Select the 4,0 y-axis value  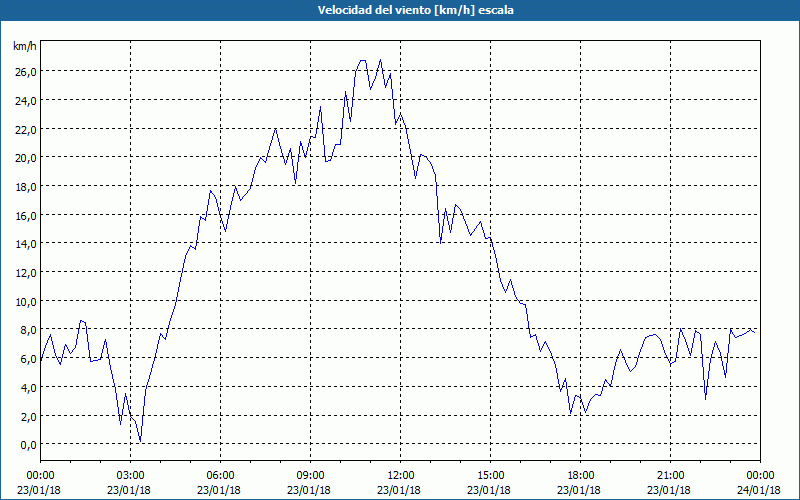point(28,388)
